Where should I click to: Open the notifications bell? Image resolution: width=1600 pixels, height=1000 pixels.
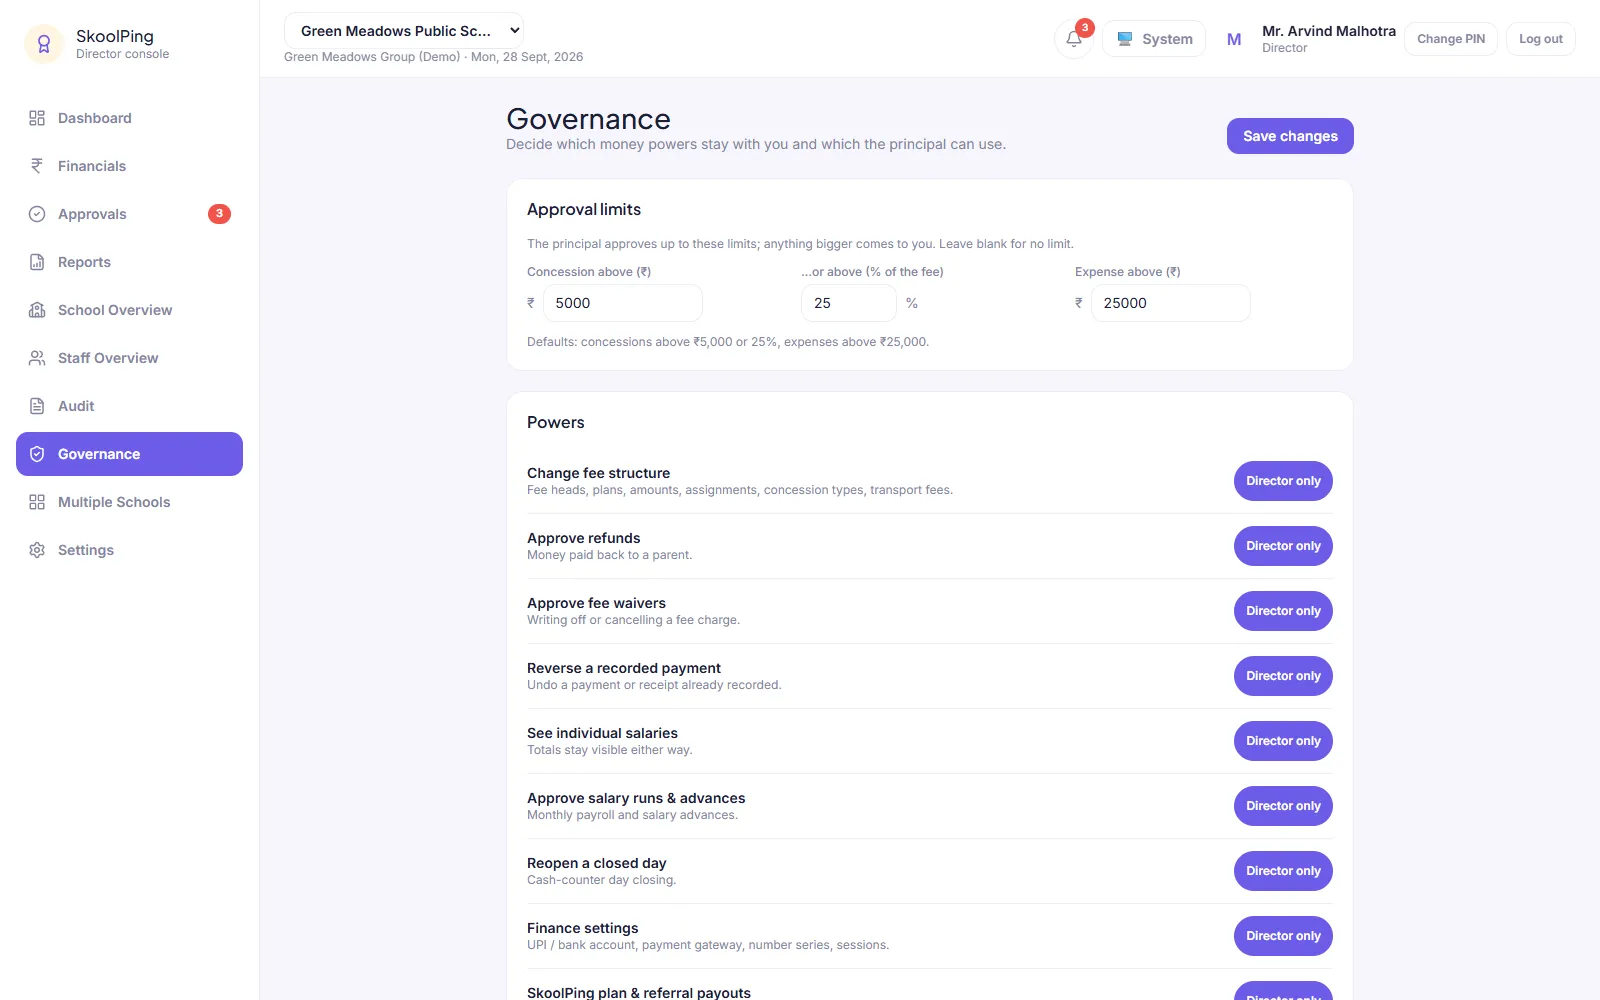pyautogui.click(x=1074, y=39)
